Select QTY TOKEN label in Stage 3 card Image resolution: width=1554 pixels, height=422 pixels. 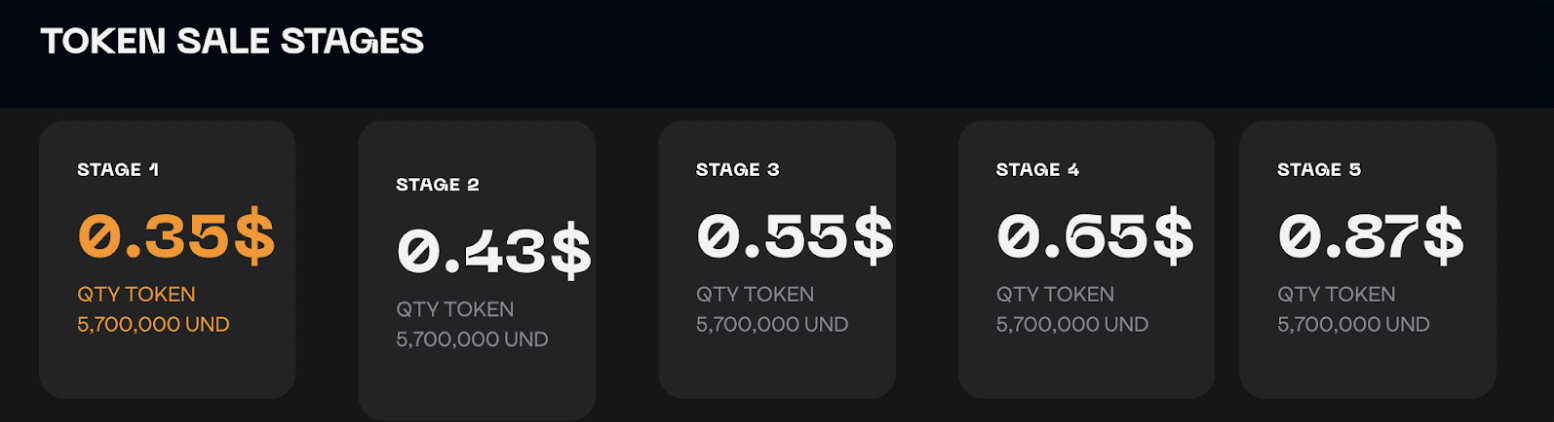[755, 294]
